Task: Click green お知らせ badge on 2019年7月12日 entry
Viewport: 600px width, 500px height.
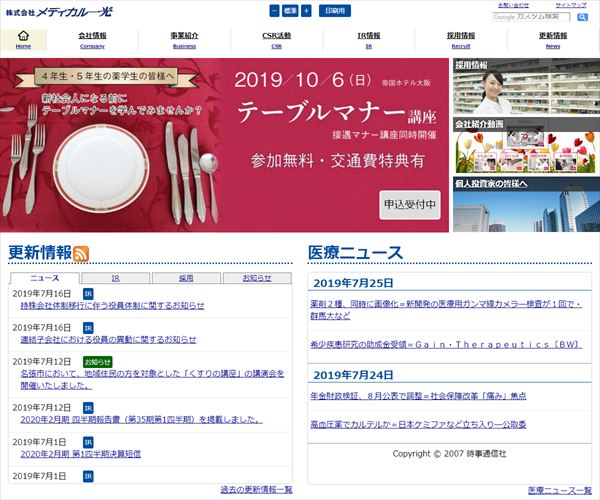Action: pyautogui.click(x=98, y=362)
